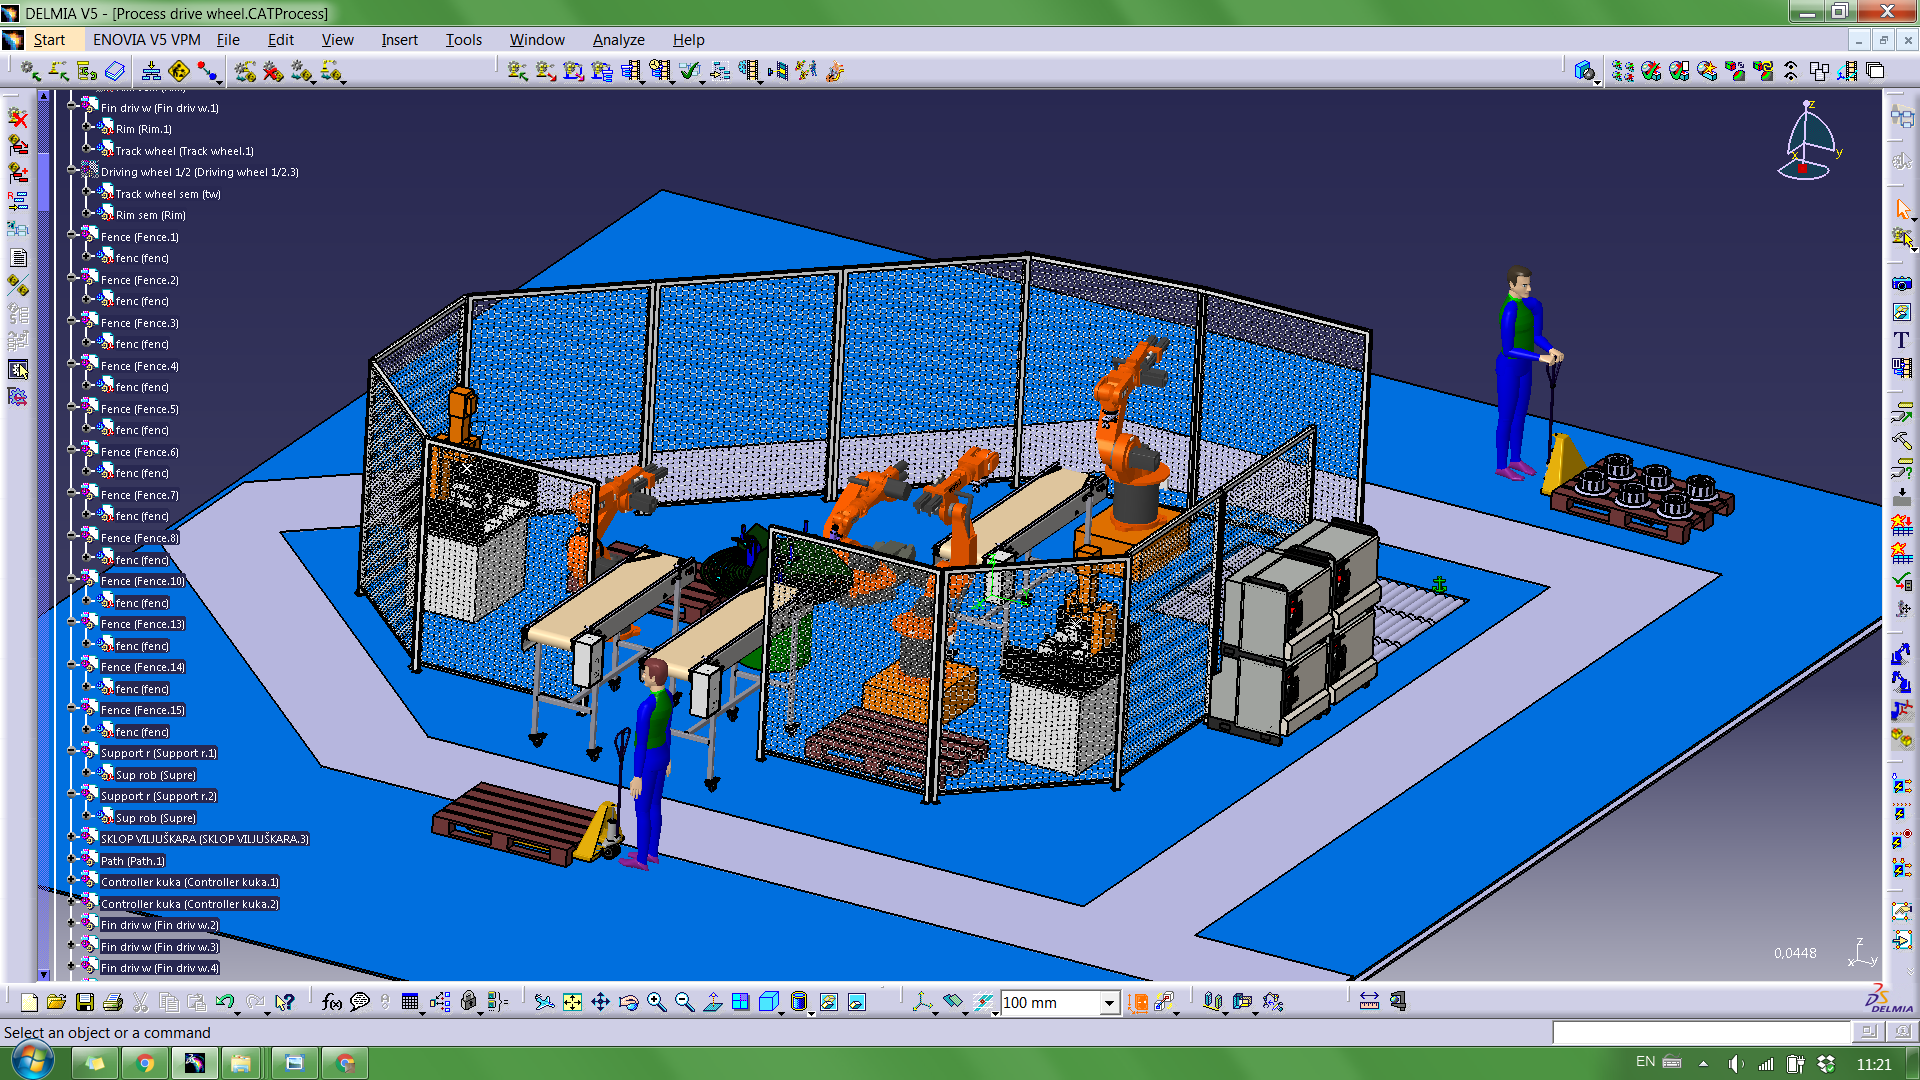Click the Print icon
The height and width of the screenshot is (1080, 1920).
click(113, 1002)
